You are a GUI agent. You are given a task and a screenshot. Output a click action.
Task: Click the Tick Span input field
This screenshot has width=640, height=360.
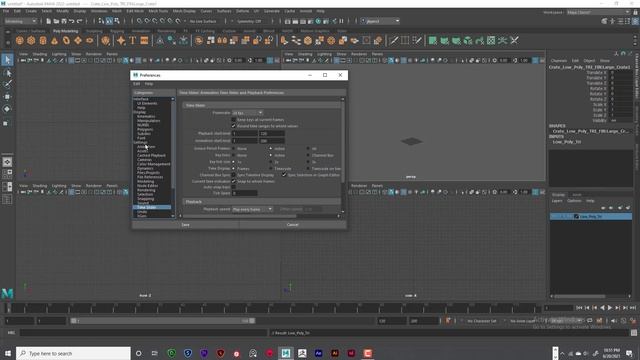244,193
